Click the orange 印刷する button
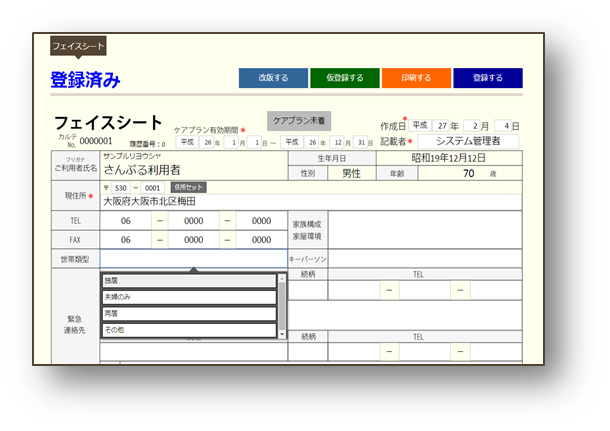The width and height of the screenshot is (610, 431). (x=416, y=78)
